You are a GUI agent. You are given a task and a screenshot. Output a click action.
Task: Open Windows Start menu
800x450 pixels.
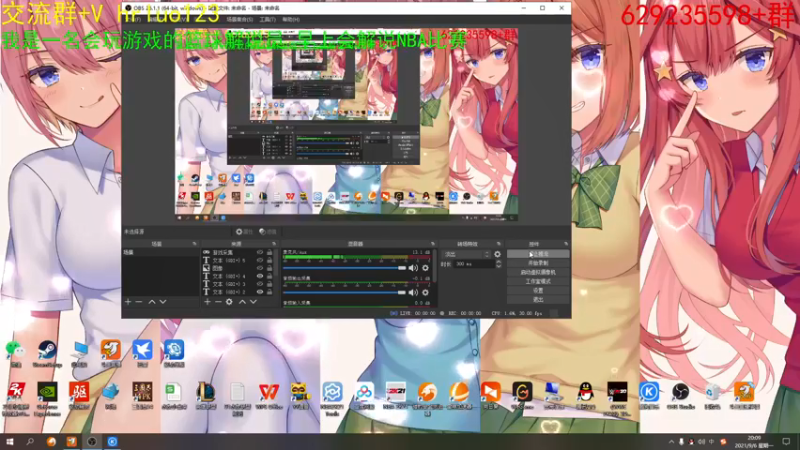coord(9,442)
